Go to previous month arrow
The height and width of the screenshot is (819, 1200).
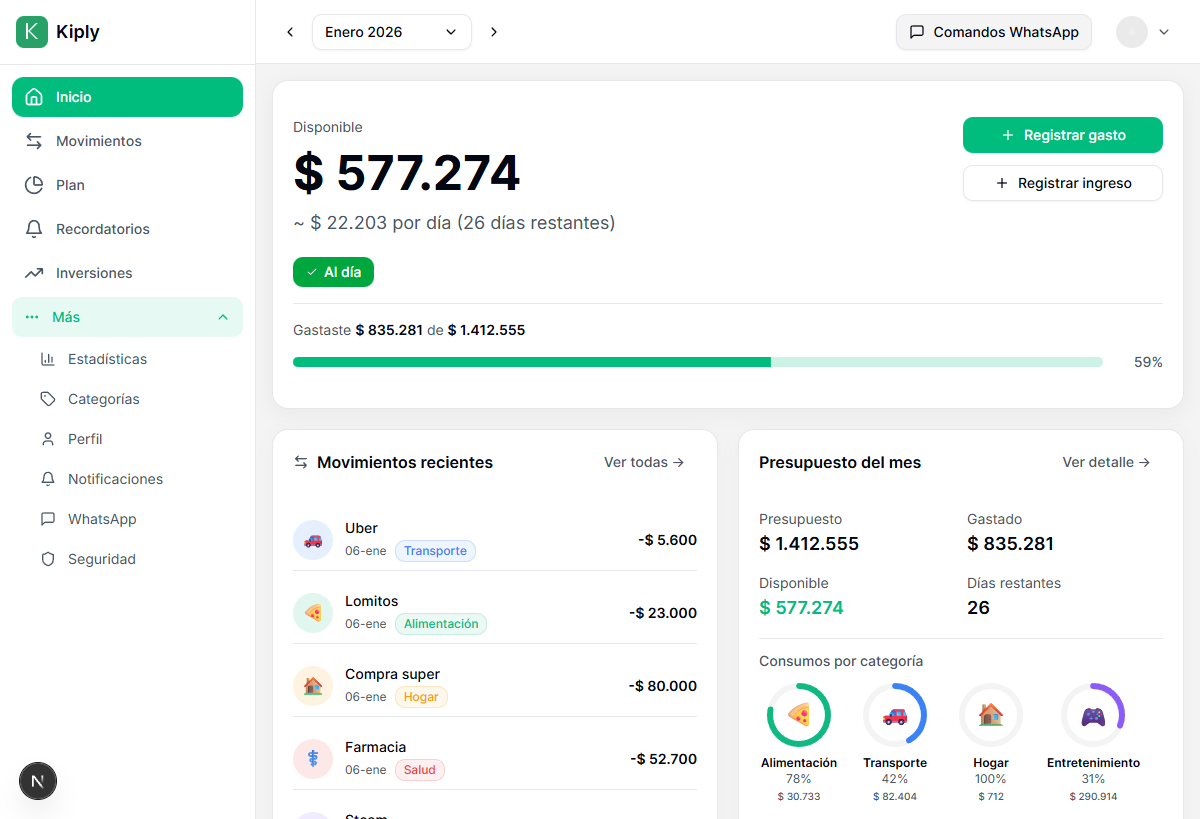pos(290,32)
